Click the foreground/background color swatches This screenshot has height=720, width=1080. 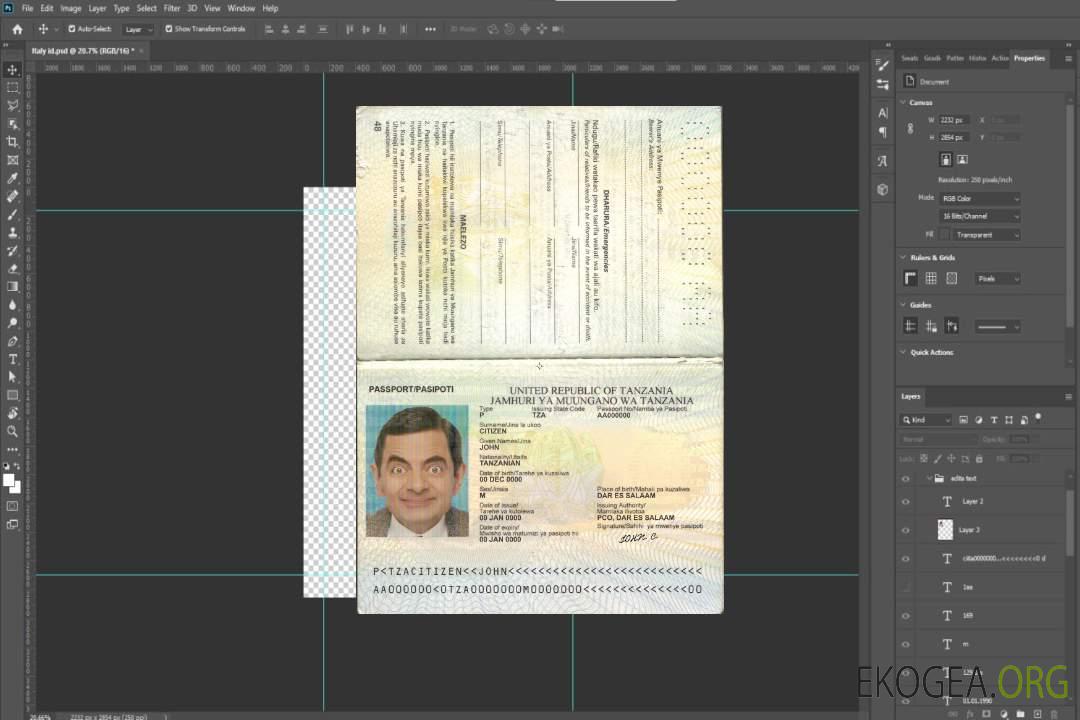(x=12, y=483)
